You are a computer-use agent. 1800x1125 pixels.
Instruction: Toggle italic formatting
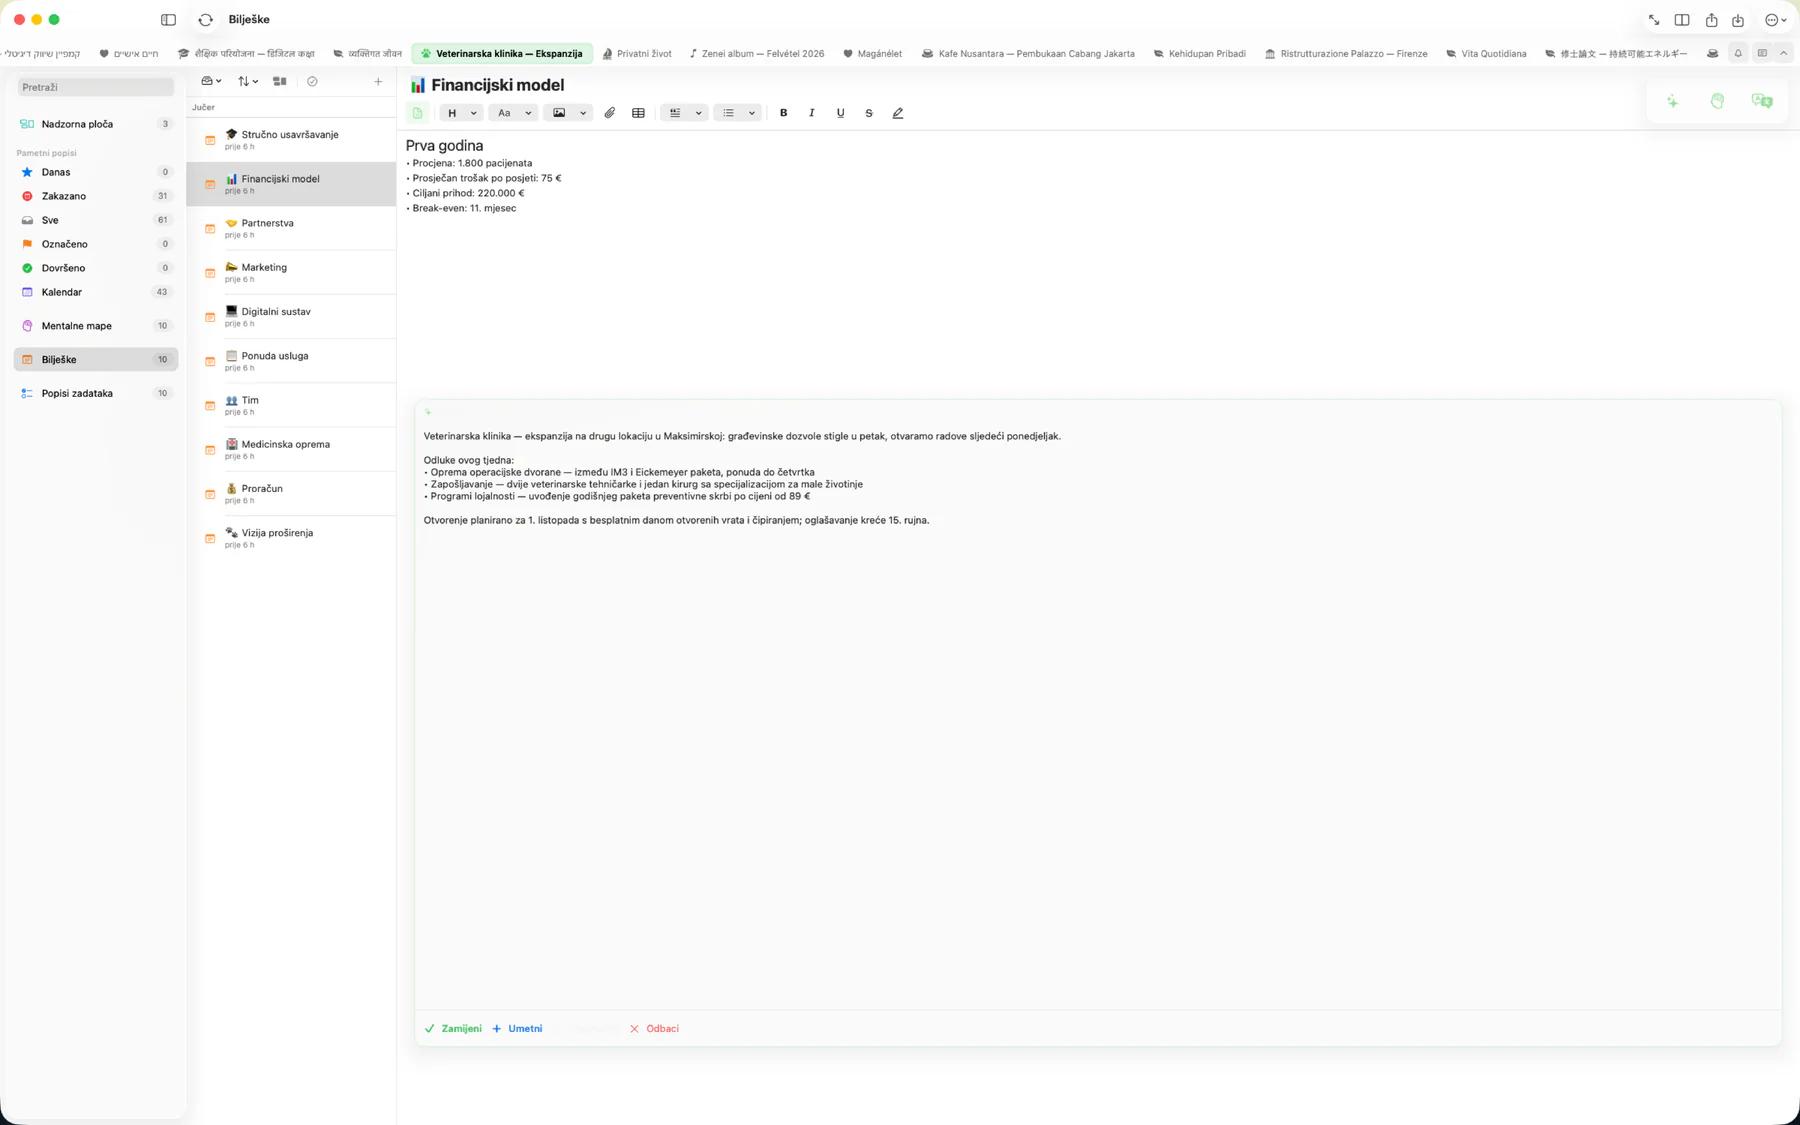(812, 113)
